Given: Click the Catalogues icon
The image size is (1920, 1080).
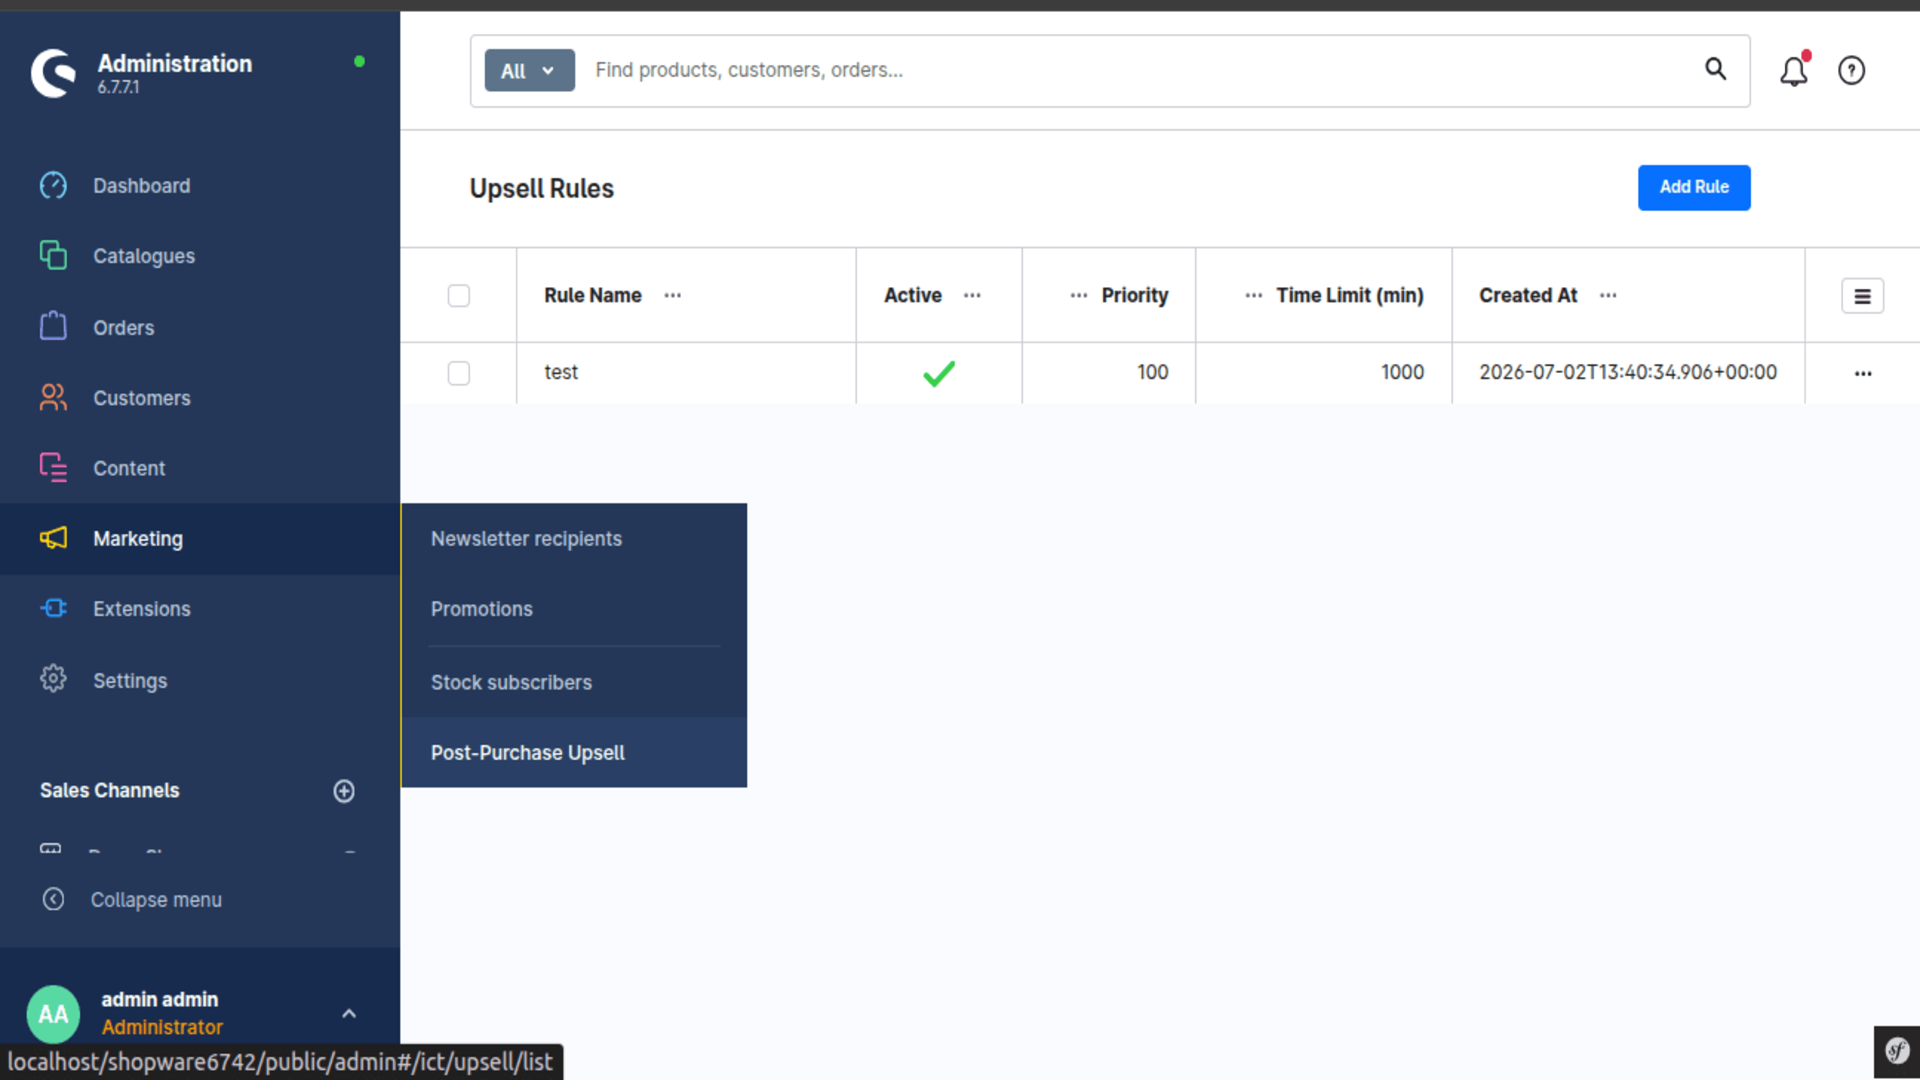Looking at the screenshot, I should tap(53, 255).
